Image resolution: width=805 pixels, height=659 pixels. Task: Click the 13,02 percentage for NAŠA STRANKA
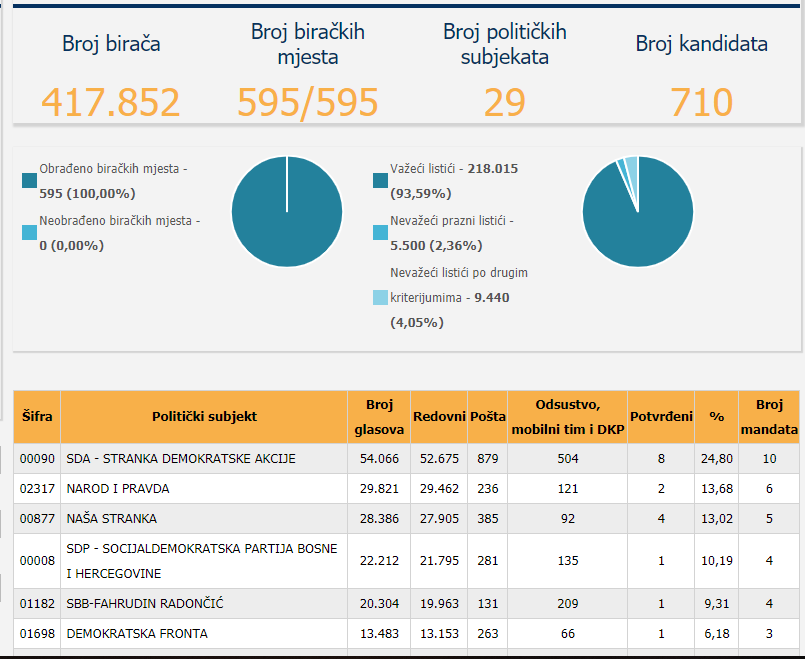pos(717,519)
